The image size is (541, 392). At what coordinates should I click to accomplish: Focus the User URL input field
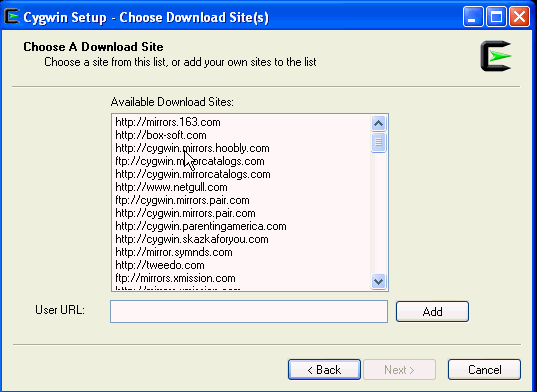(249, 312)
